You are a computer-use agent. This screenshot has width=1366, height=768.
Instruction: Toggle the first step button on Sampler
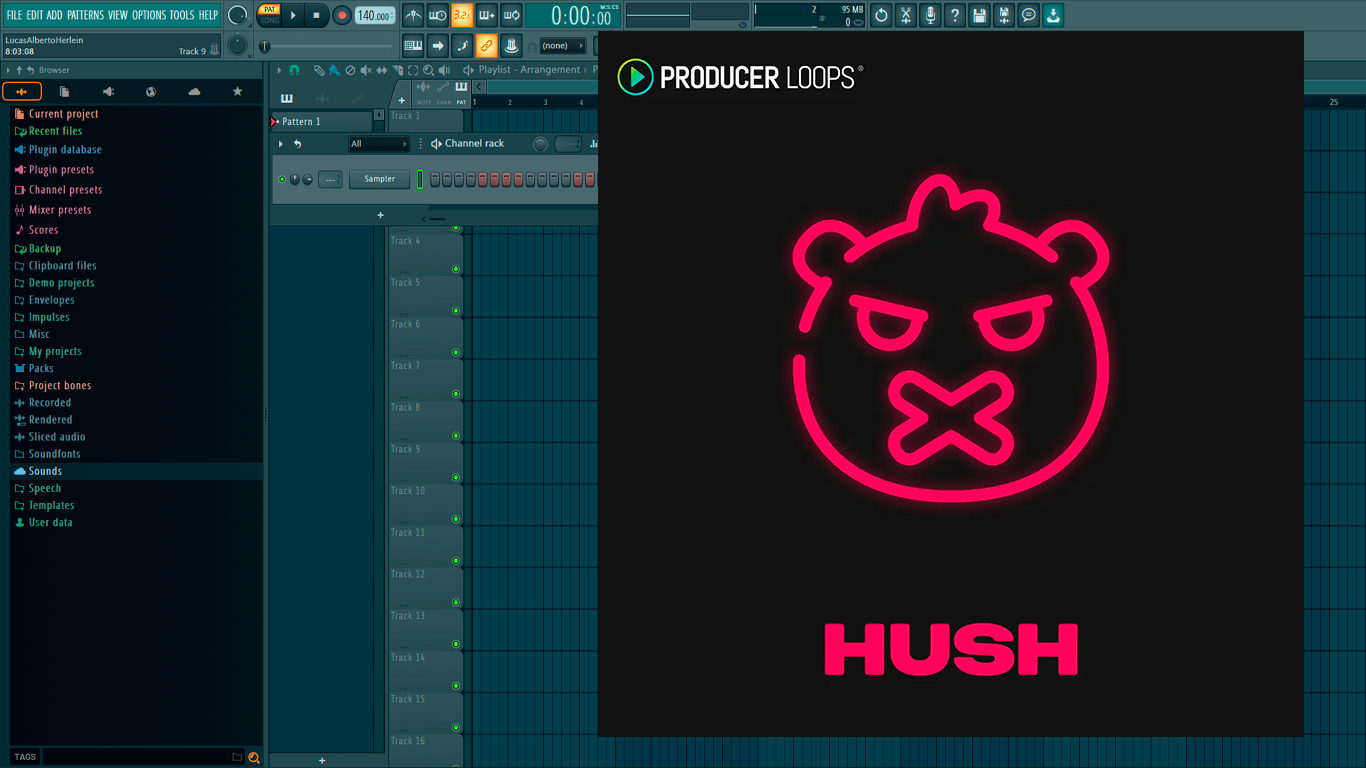[435, 179]
